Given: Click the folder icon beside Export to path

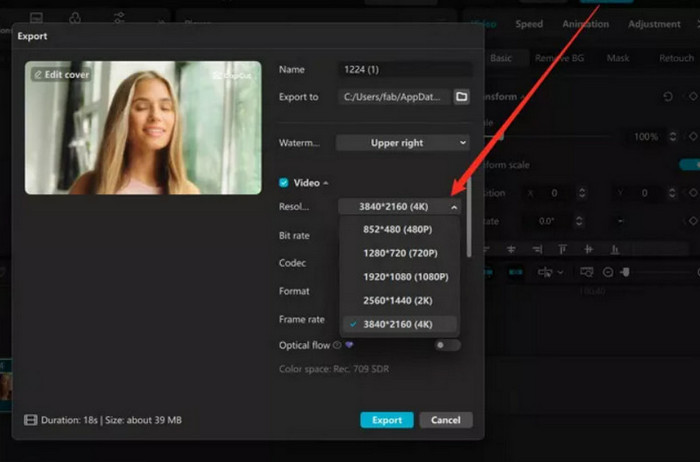Looking at the screenshot, I should coord(461,97).
